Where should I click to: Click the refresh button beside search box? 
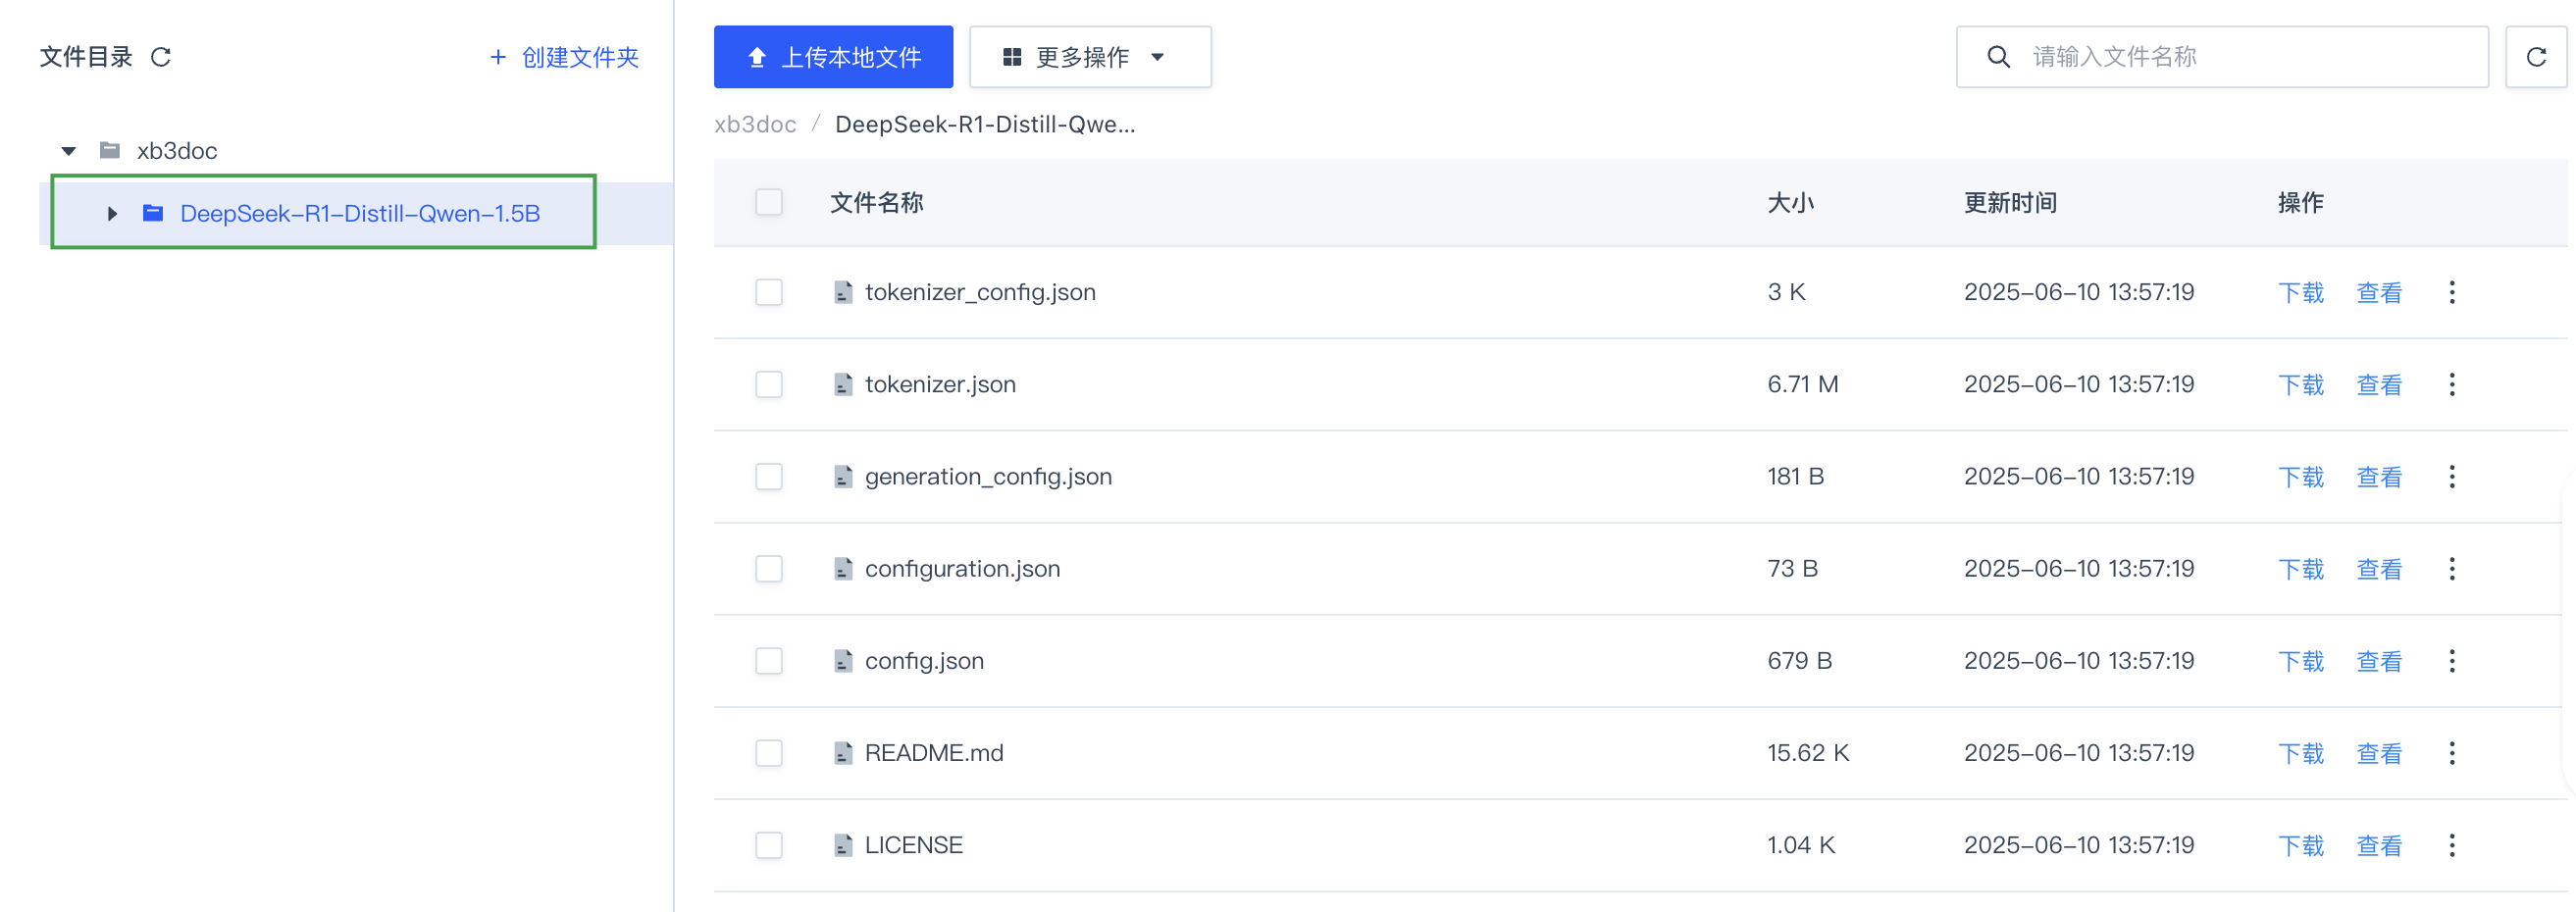click(2535, 57)
